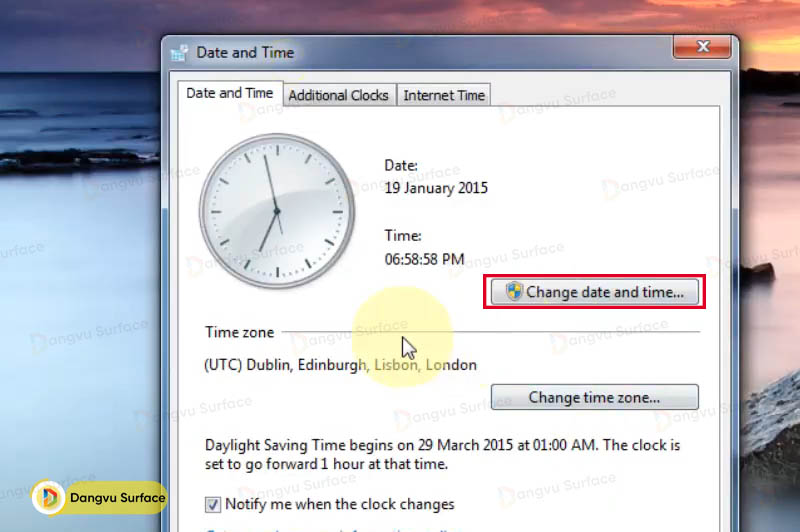Click the 'Date and Time' window title text

[245, 53]
